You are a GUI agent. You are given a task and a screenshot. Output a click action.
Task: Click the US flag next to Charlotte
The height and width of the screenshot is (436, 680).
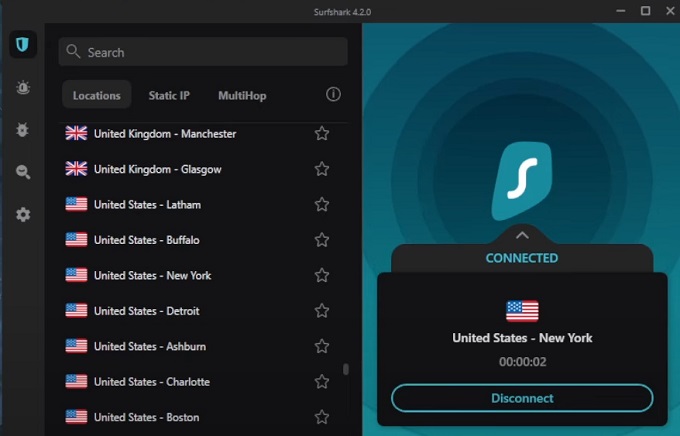[x=76, y=381]
